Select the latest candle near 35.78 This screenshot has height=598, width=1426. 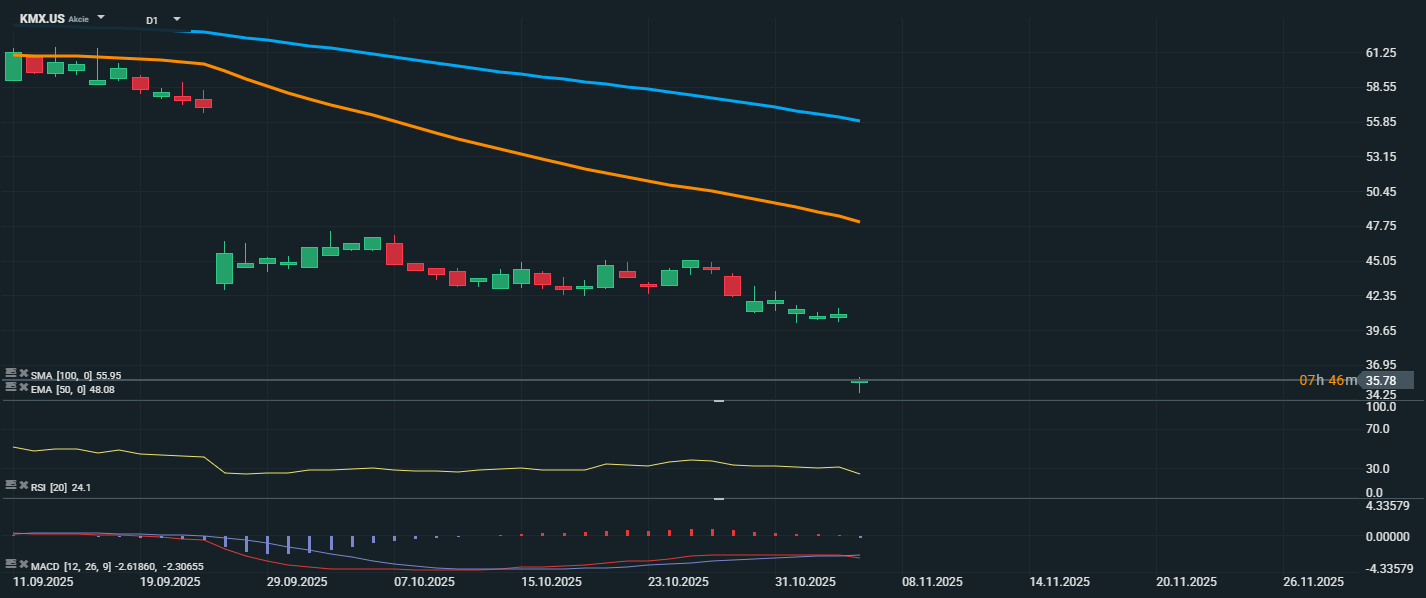(x=860, y=382)
